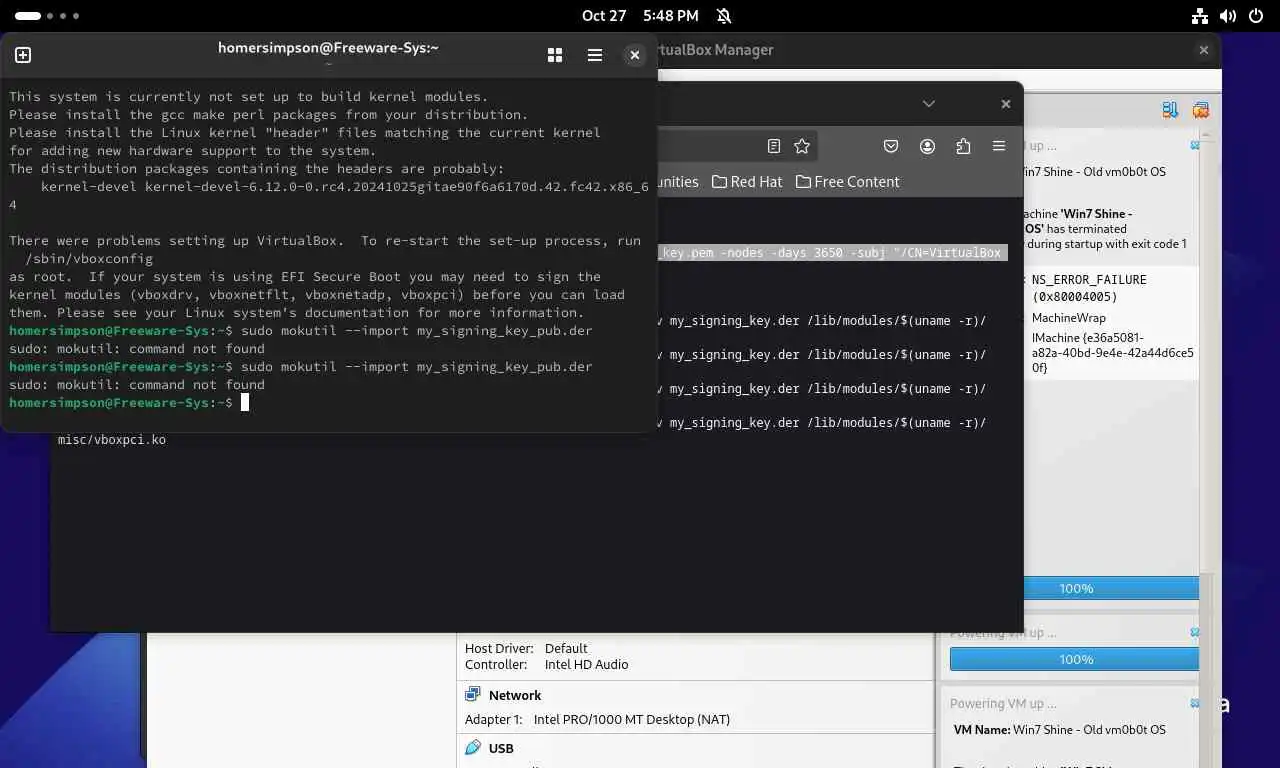The image size is (1280, 768).
Task: Open the terminal hamburger menu
Action: [x=595, y=55]
